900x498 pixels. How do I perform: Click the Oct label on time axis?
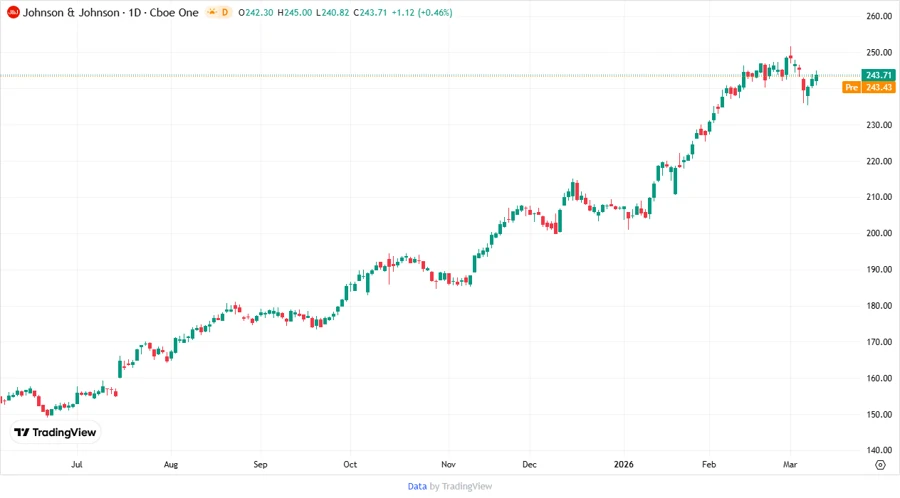(350, 464)
